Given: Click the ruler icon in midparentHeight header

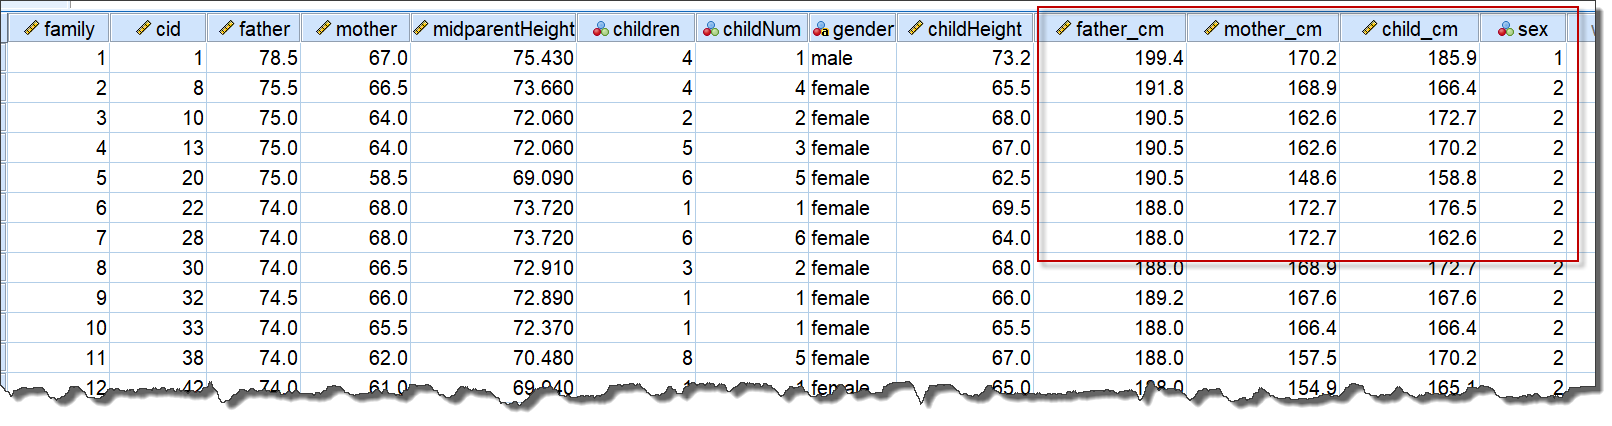Looking at the screenshot, I should (421, 29).
